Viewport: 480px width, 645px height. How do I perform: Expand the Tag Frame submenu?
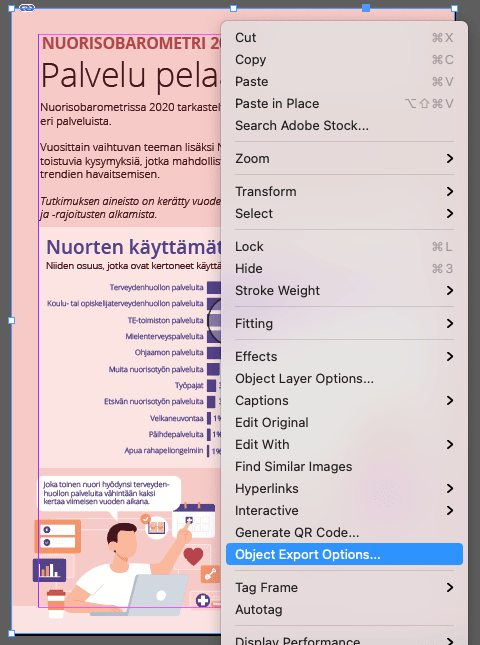click(344, 587)
